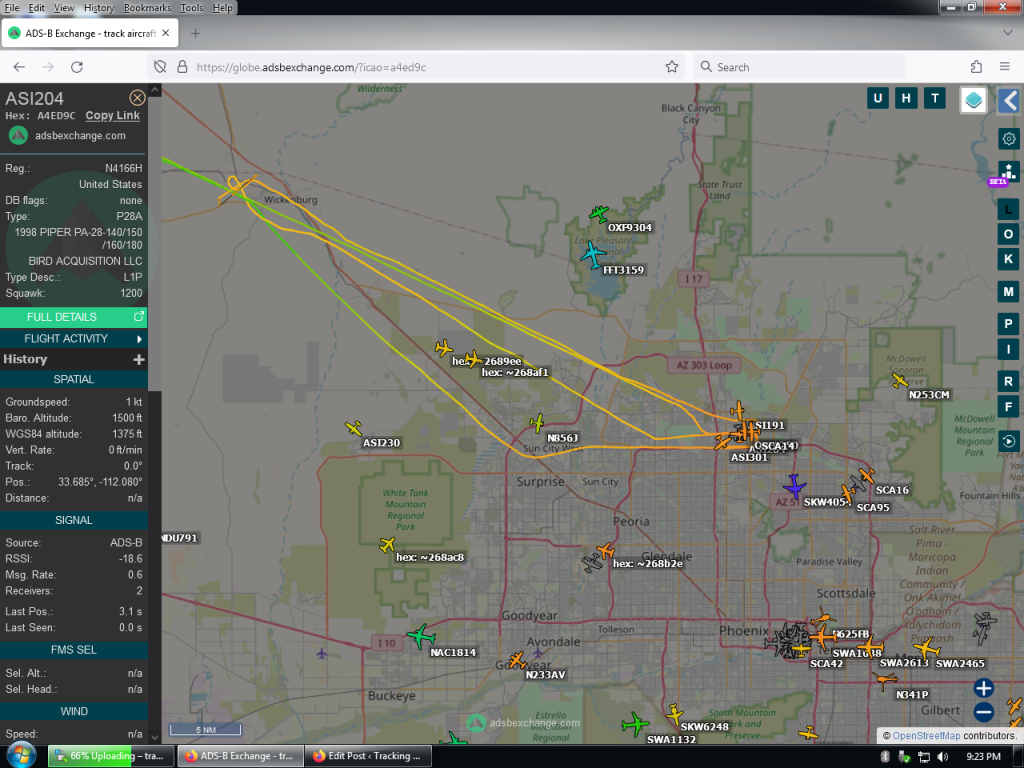Toggle the U map button
Viewport: 1024px width, 768px height.
(877, 99)
